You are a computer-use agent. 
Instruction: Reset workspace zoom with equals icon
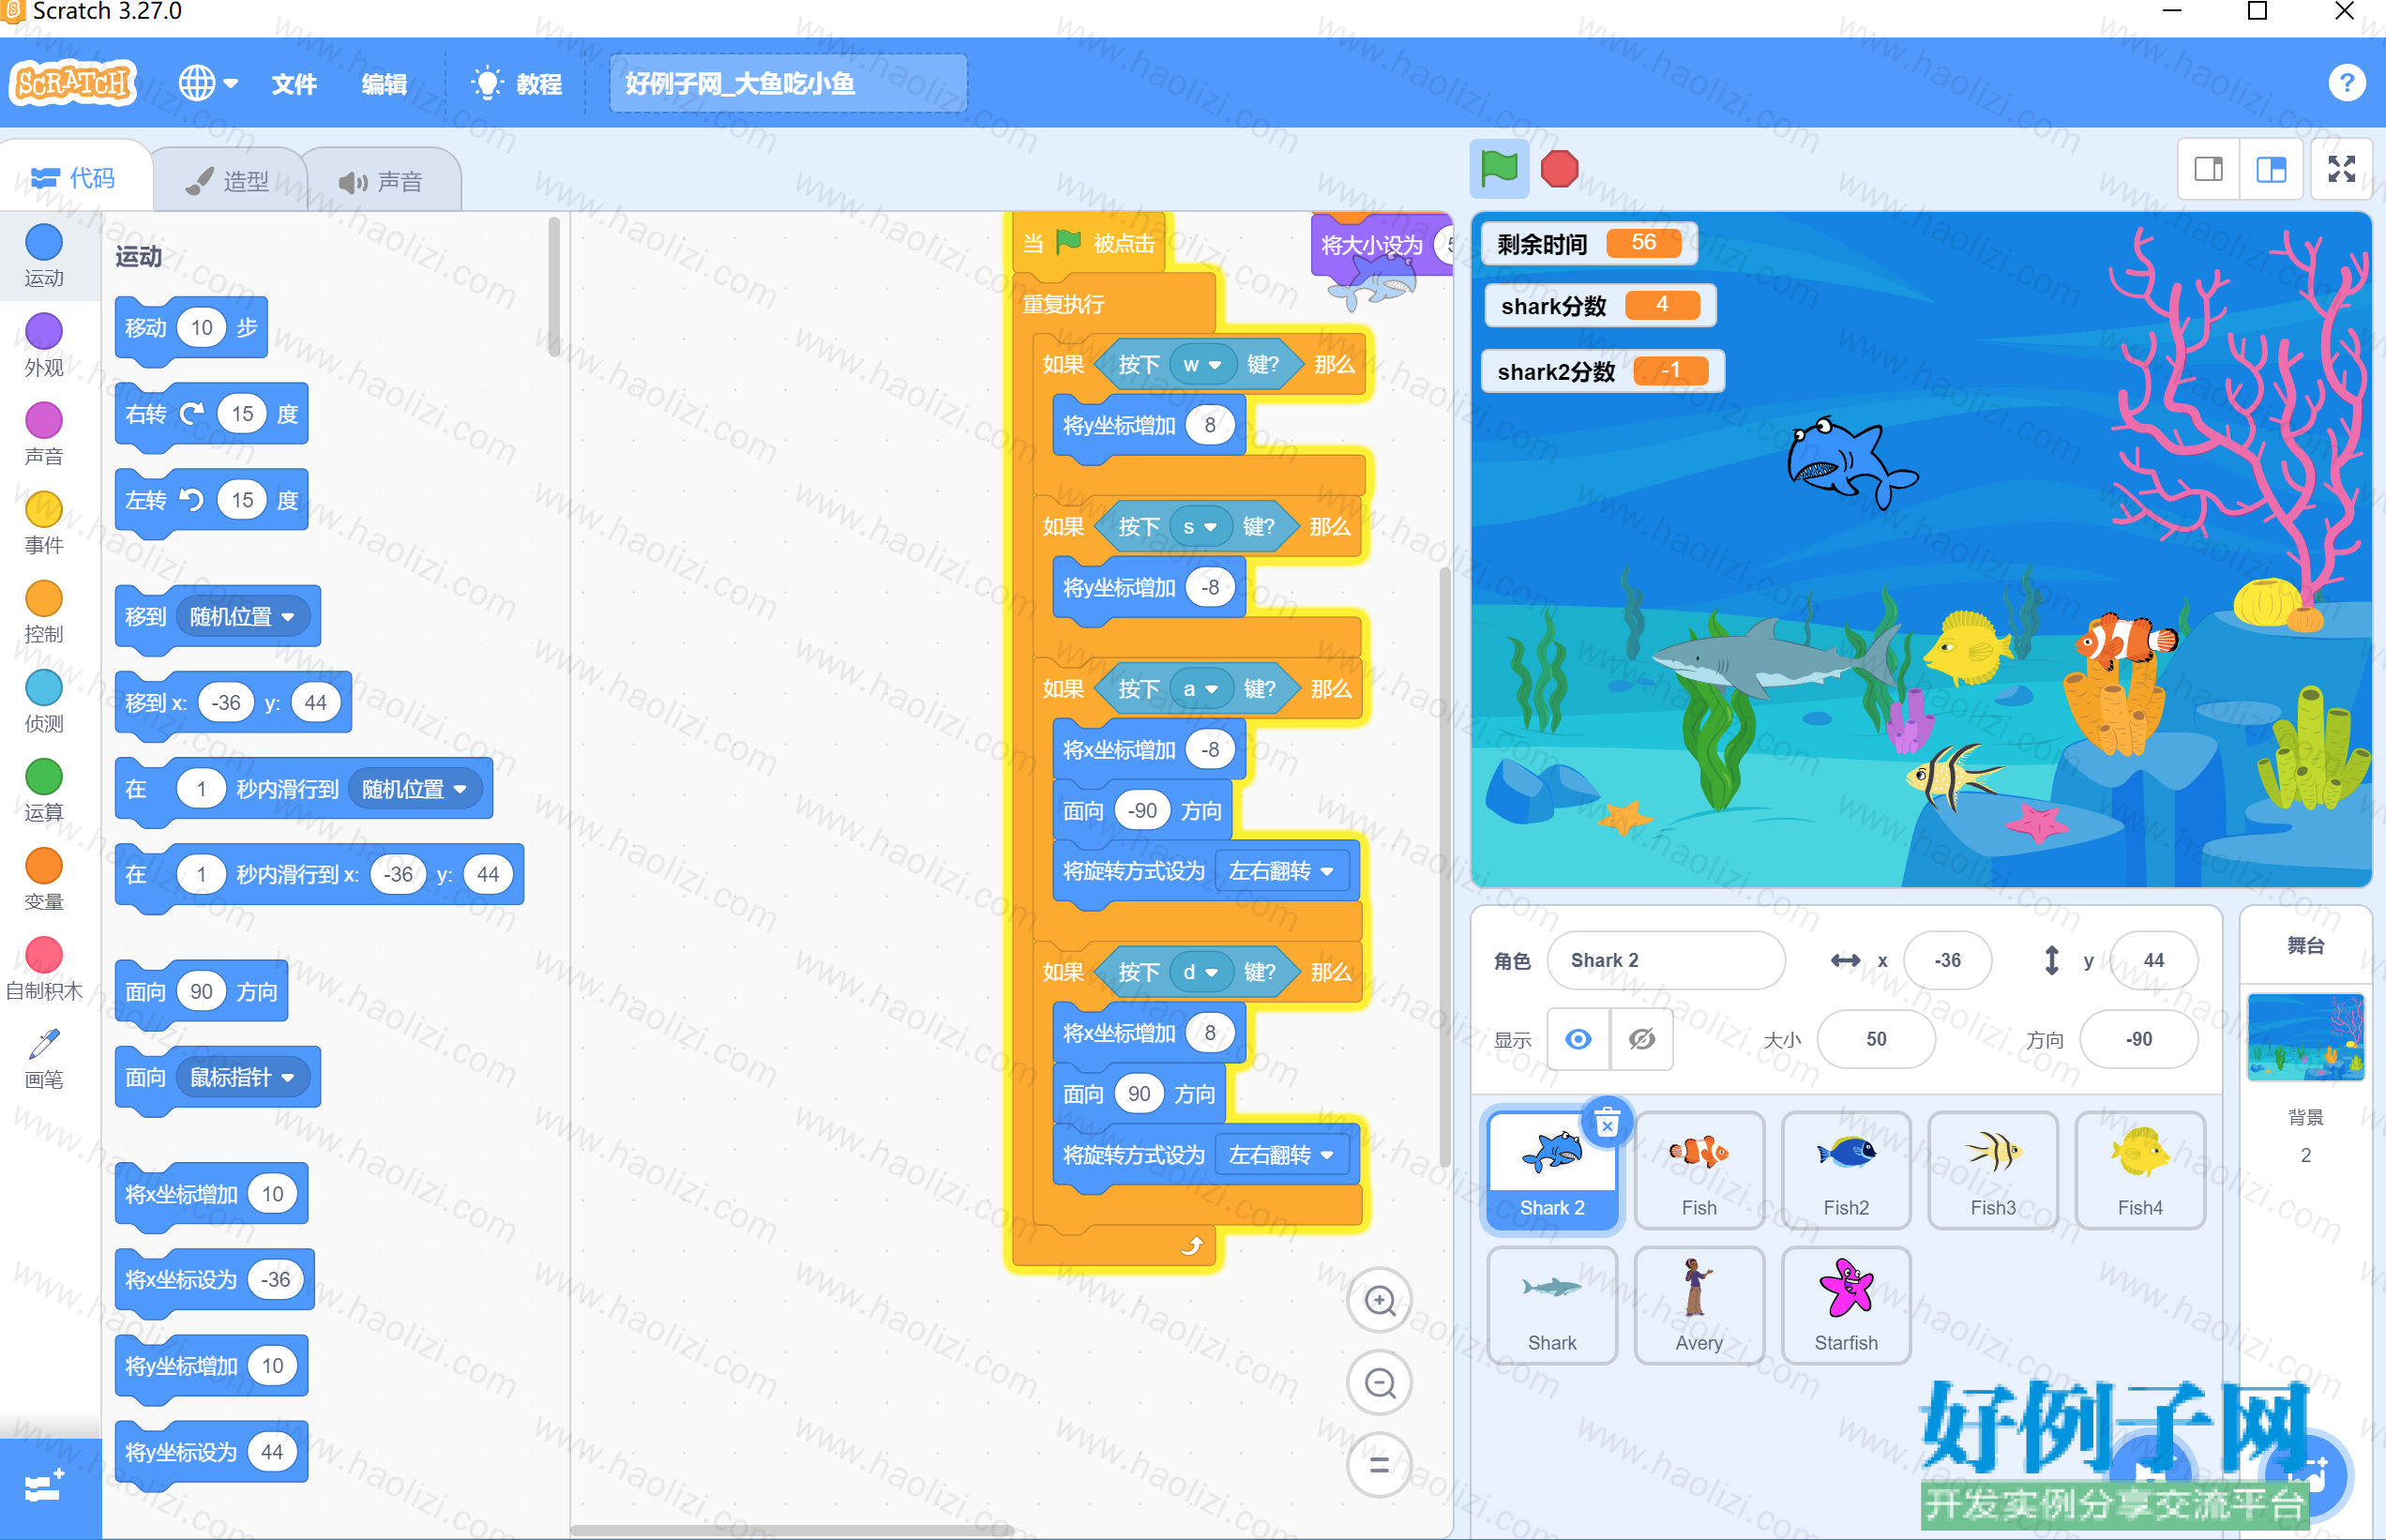[1379, 1465]
